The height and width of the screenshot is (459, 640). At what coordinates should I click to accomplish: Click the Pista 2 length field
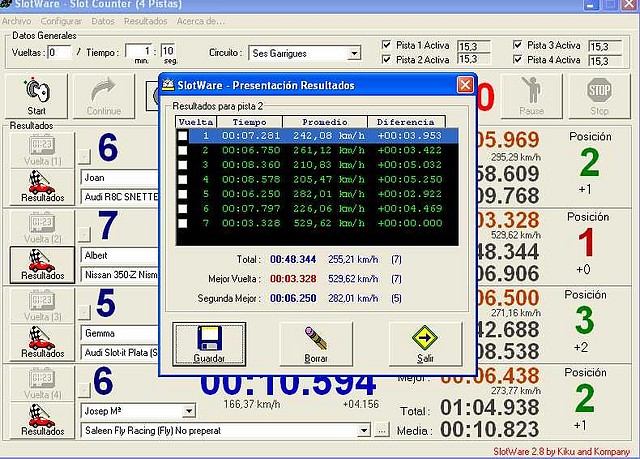(x=473, y=60)
